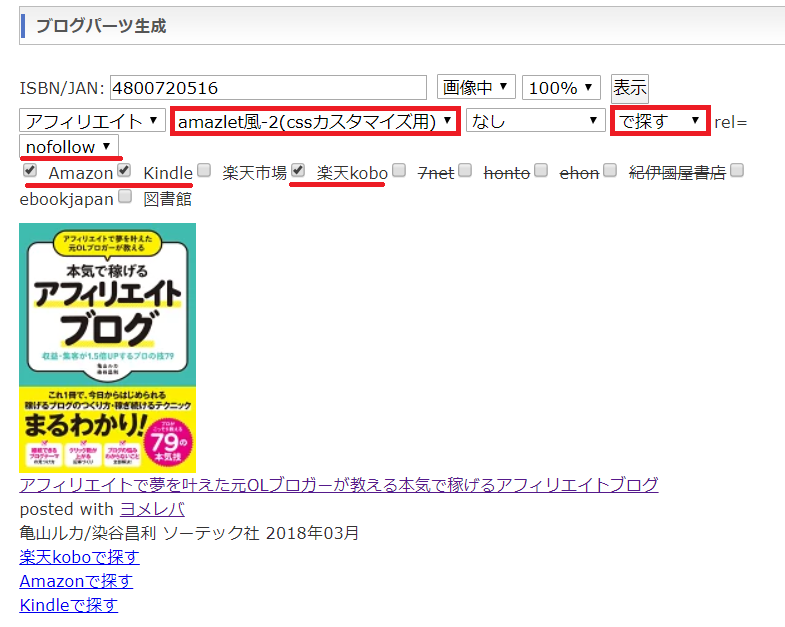This screenshot has width=785, height=627.
Task: Open the 画像中 image size dropdown
Action: click(476, 88)
